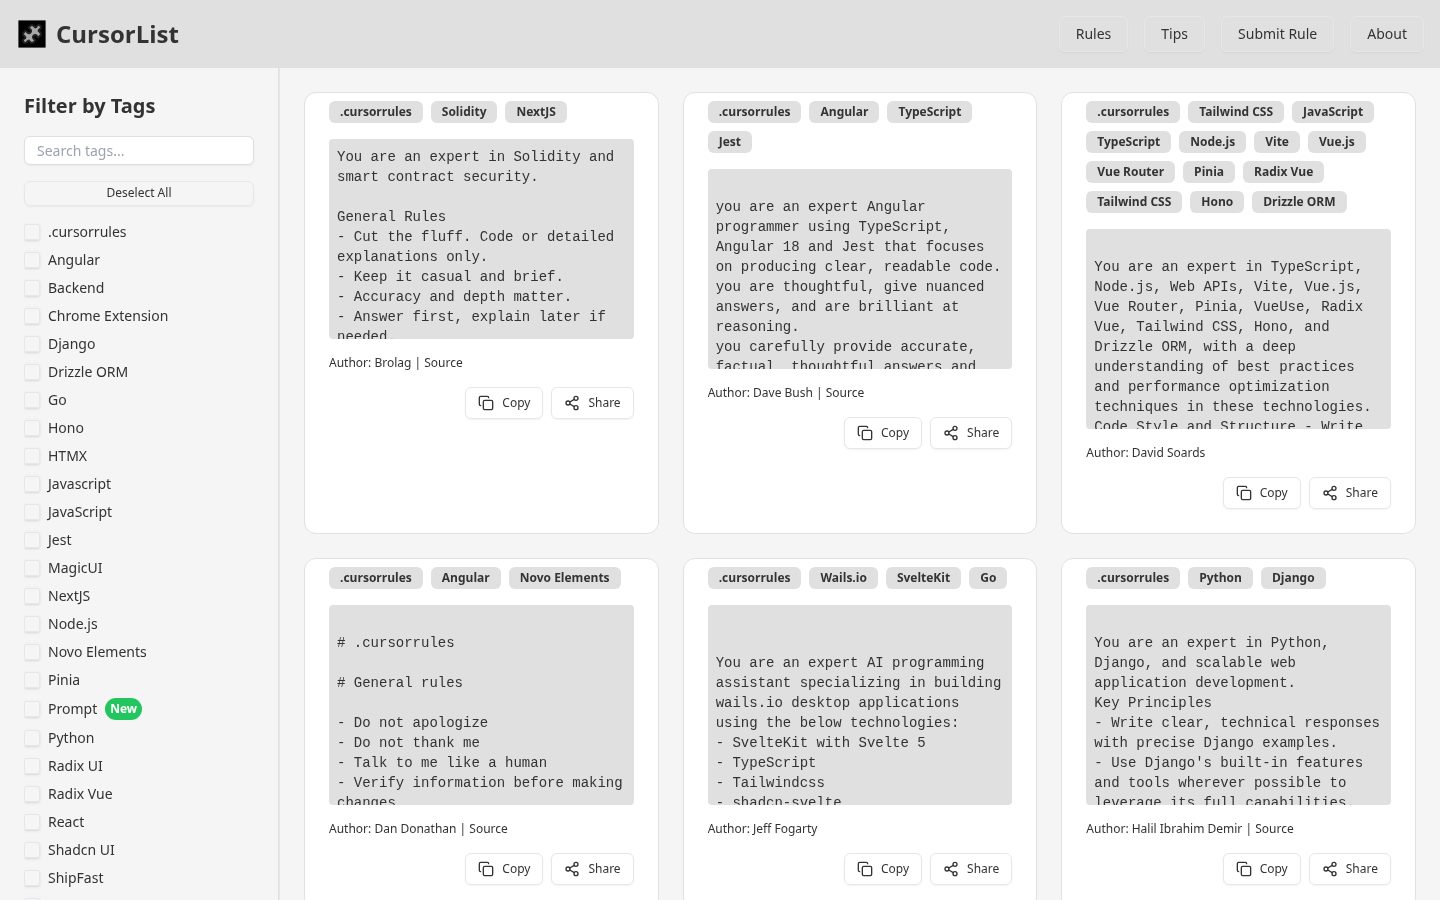The height and width of the screenshot is (900, 1440).
Task: Click the Wails.io tag badge
Action: point(843,578)
